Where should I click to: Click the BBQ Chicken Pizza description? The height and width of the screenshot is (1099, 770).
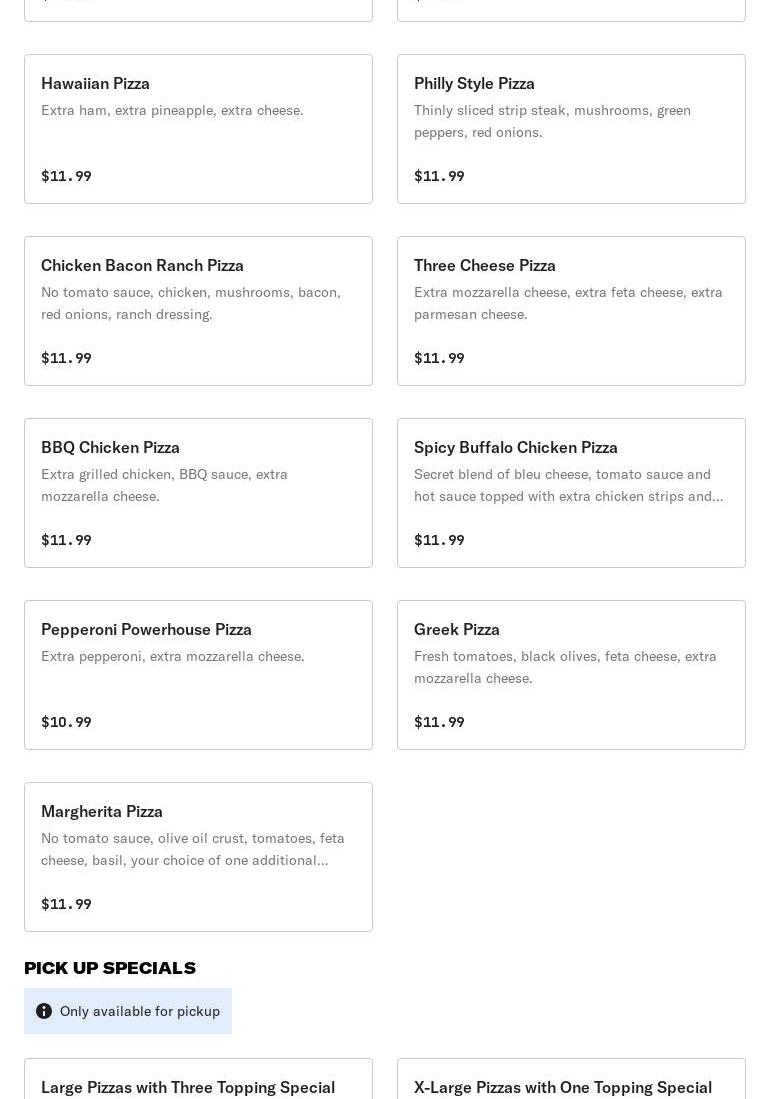coord(164,485)
